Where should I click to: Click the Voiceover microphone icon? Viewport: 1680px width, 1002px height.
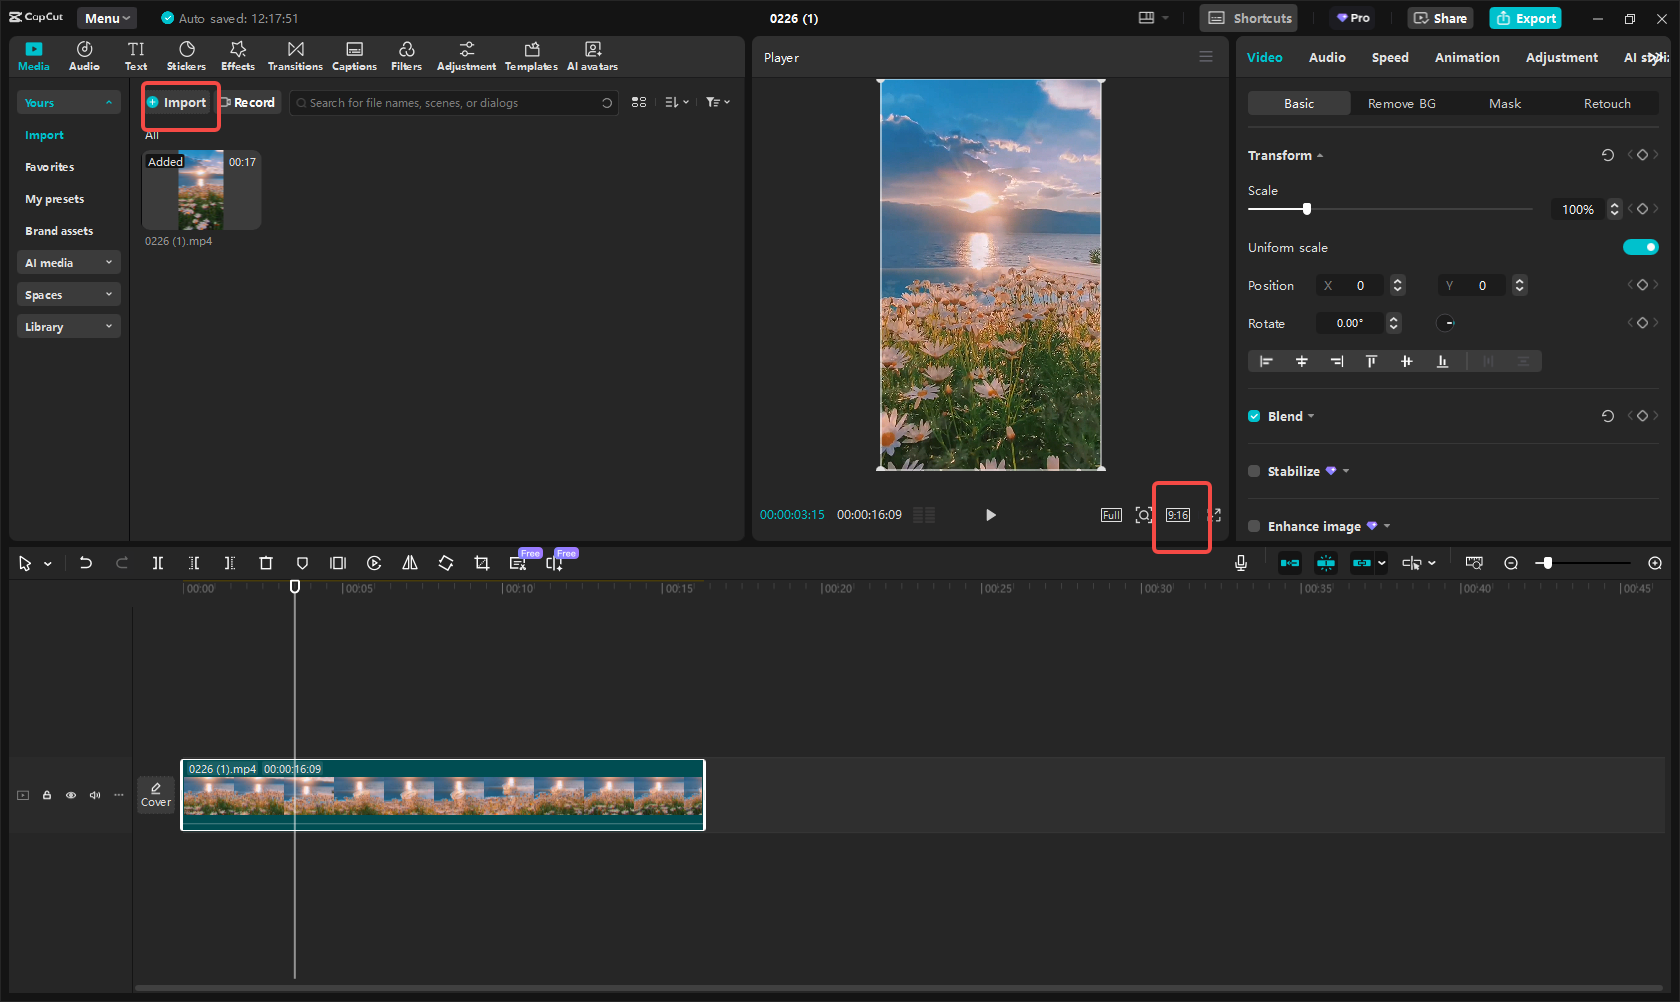coord(1241,563)
